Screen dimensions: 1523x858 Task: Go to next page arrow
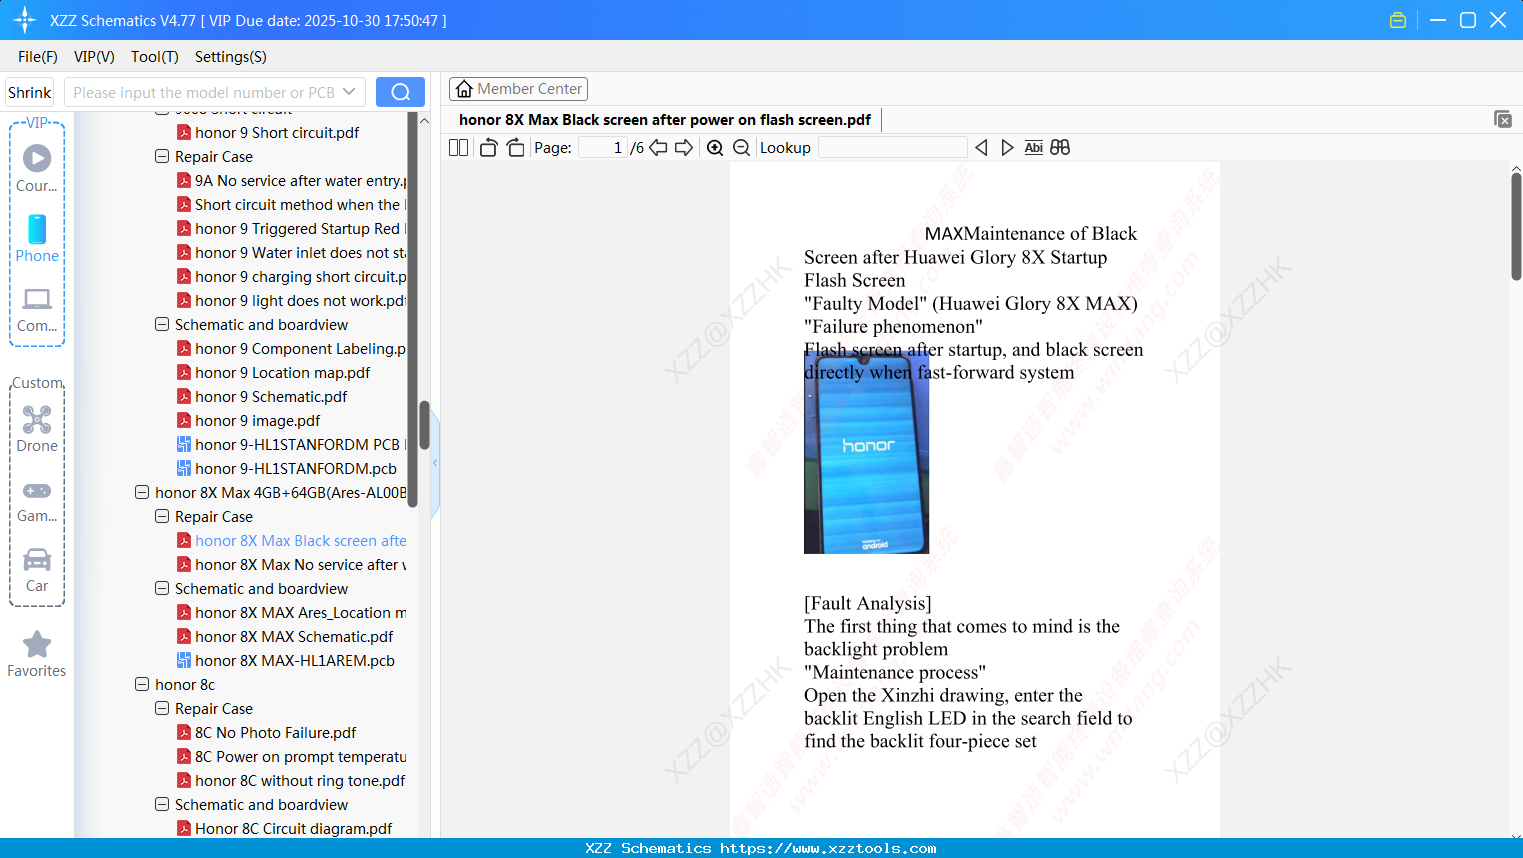point(684,148)
